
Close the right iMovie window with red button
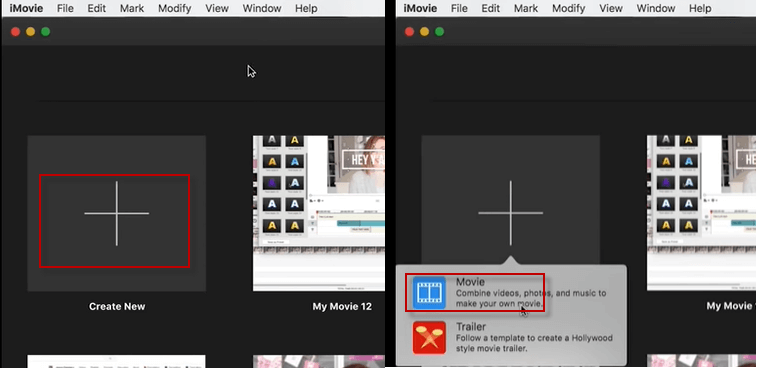tap(409, 32)
